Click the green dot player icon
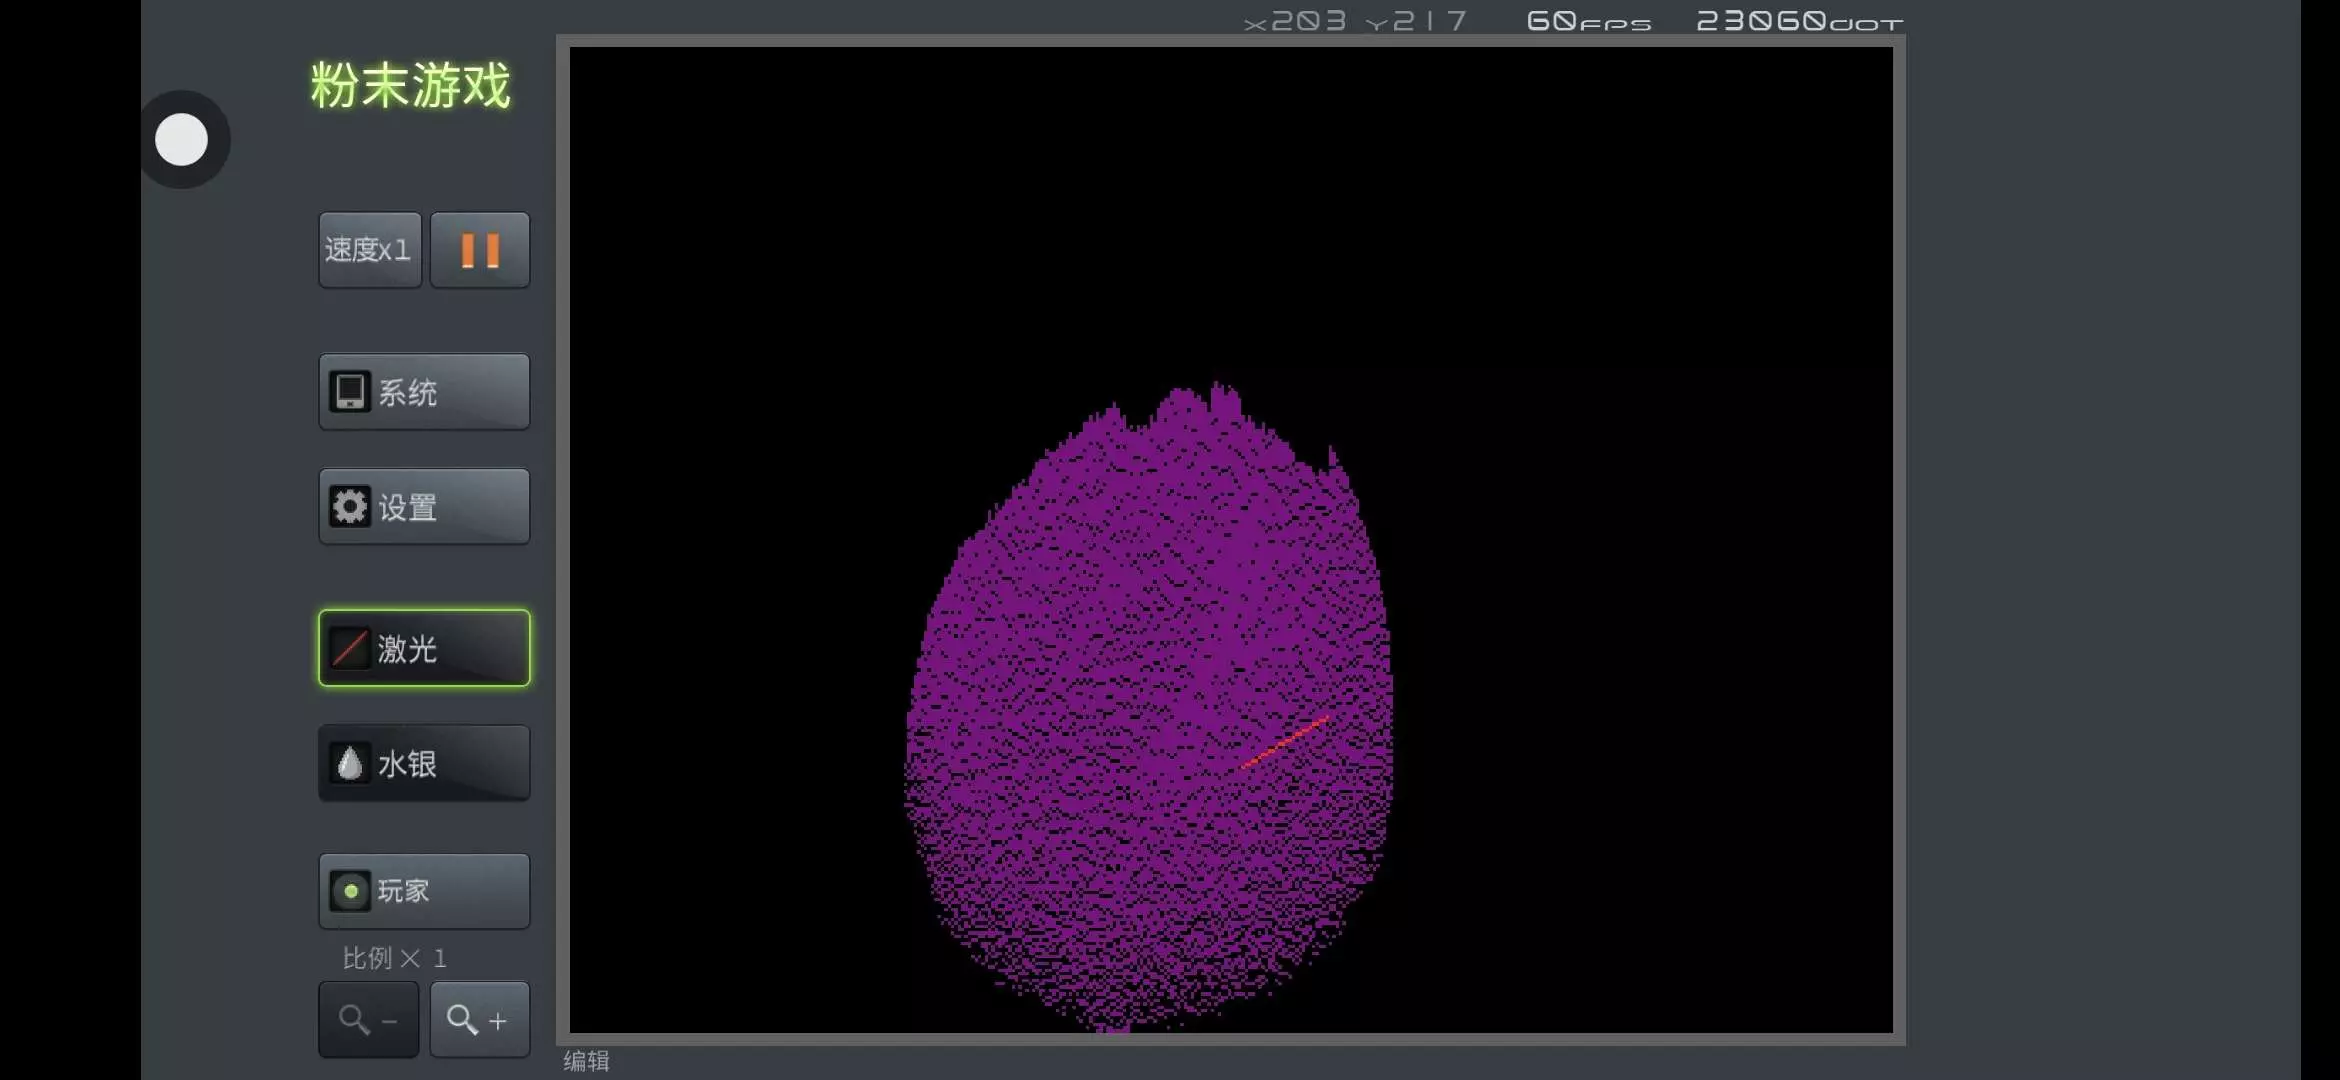 tap(351, 891)
